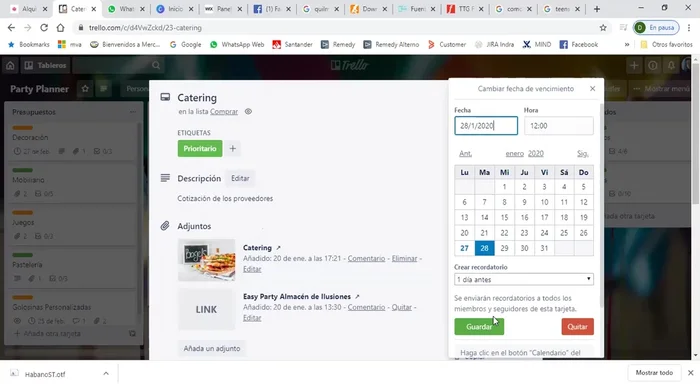
Task: Open the Catering attachment thumbnail
Action: [x=206, y=260]
